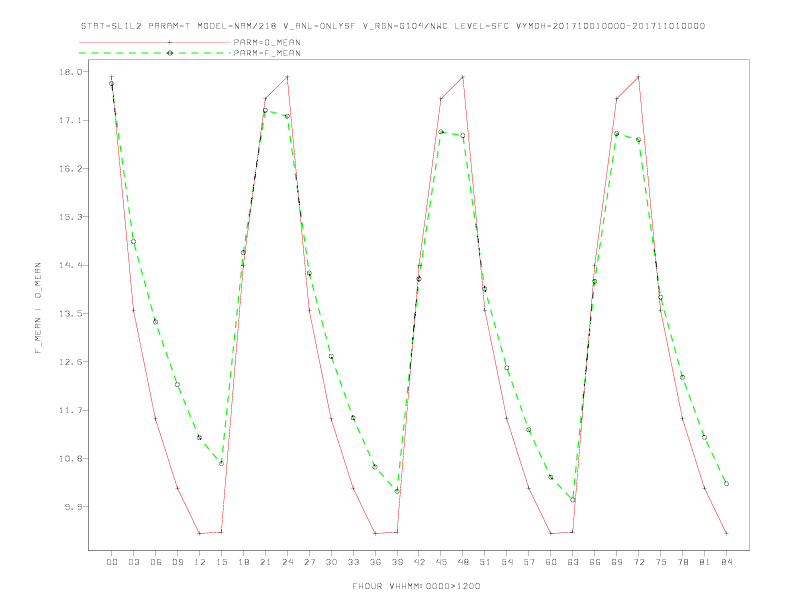The height and width of the screenshot is (612, 792).
Task: Click the 39 forecast hour tick label
Action: pyautogui.click(x=397, y=562)
